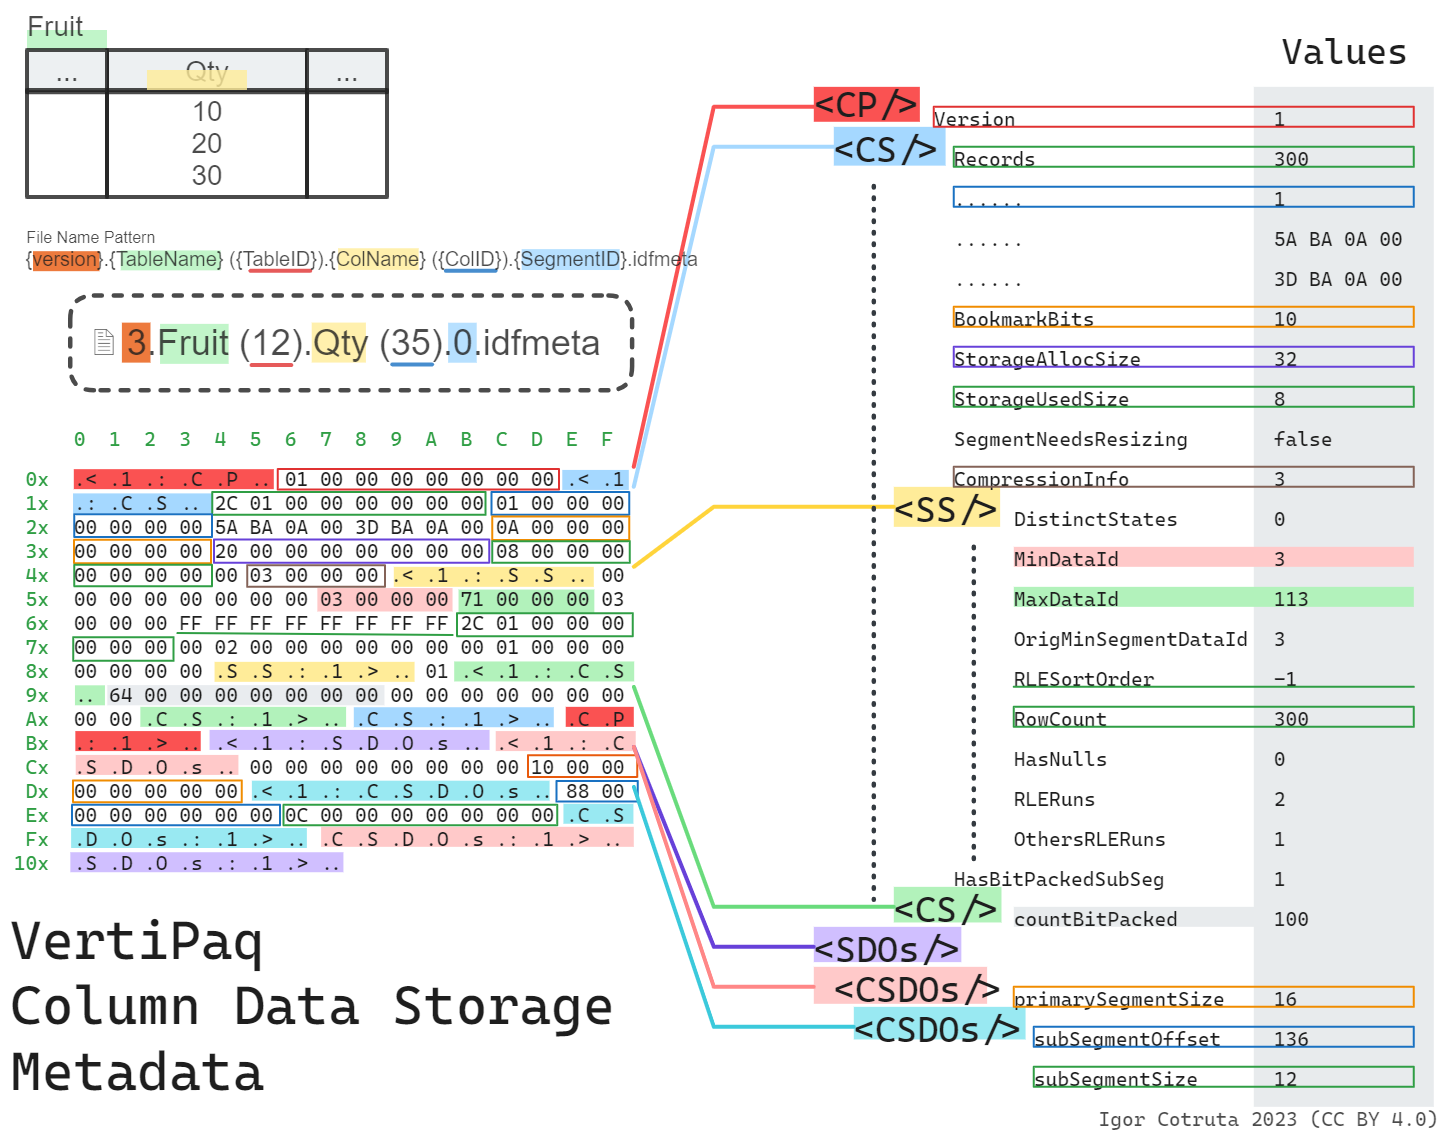Click the 0x hex row label
The width and height of the screenshot is (1448, 1140).
37,479
